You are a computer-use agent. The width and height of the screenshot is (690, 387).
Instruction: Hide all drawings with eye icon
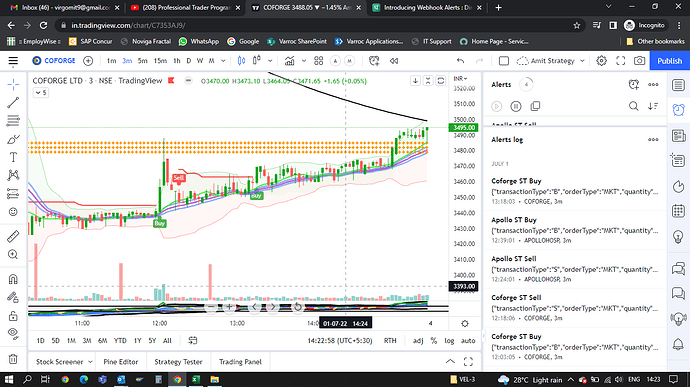click(13, 333)
